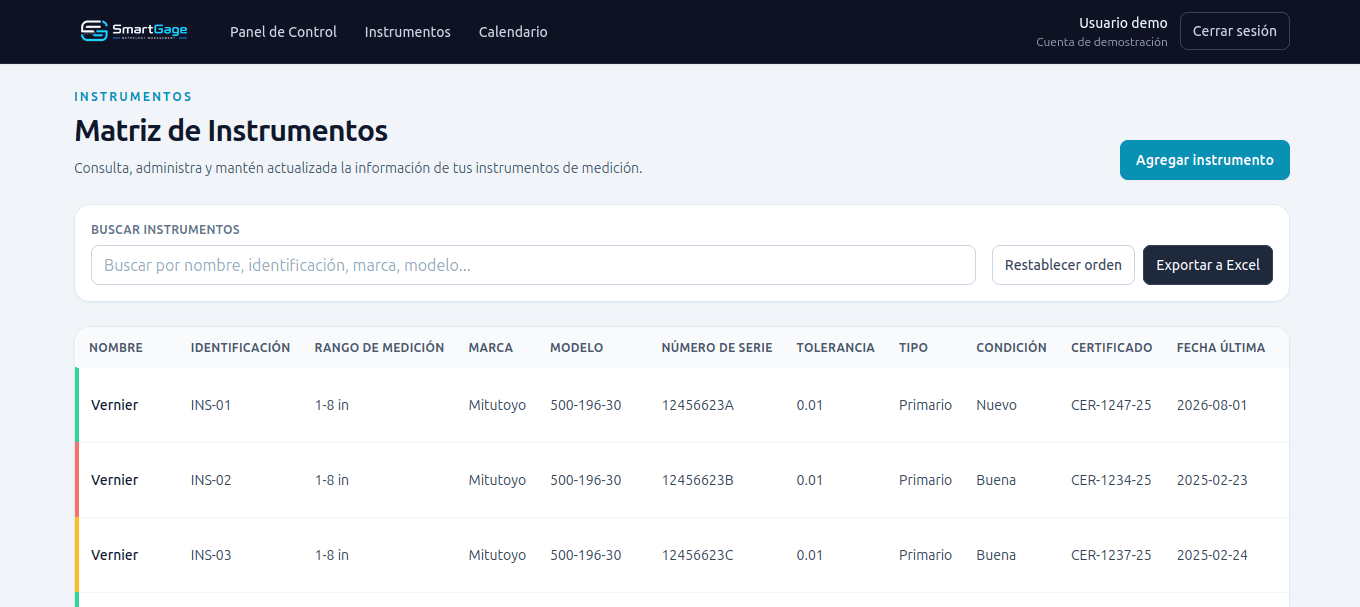
Task: Click serial number 12456623B
Action: 697,480
